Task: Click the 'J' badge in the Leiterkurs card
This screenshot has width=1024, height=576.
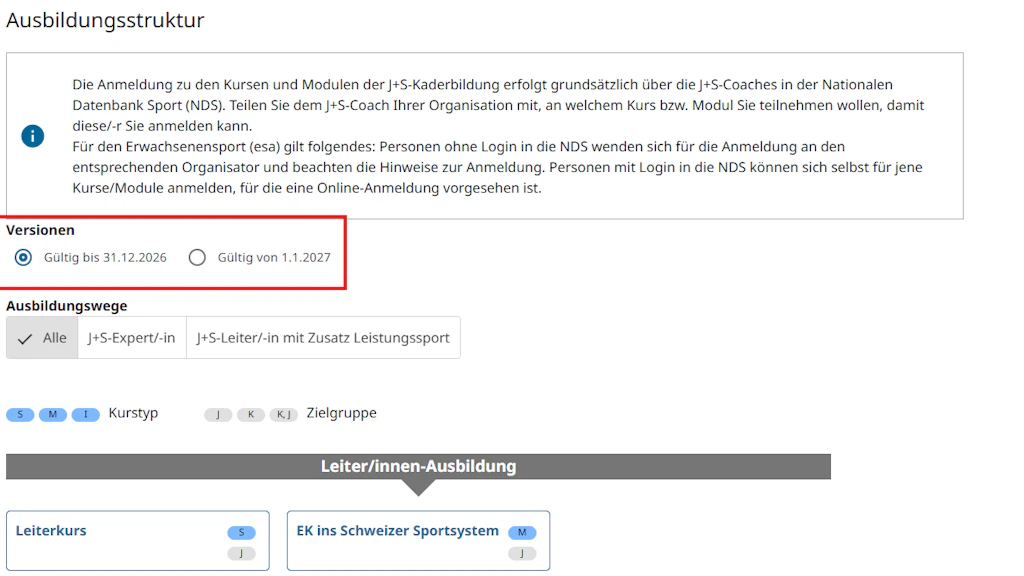Action: (241, 554)
